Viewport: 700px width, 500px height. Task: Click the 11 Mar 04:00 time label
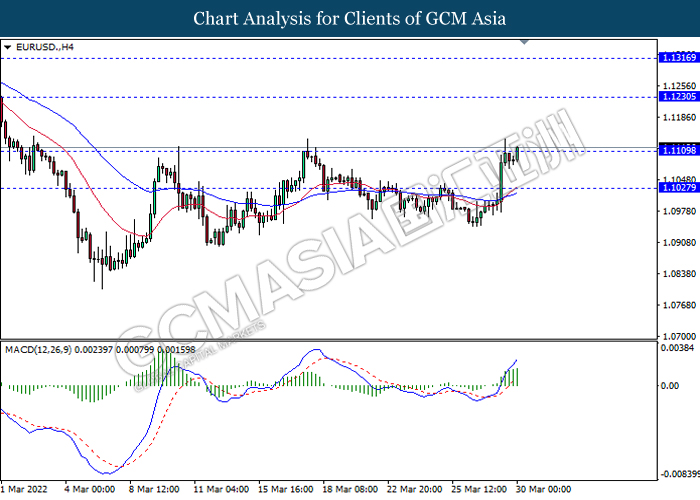coord(221,489)
